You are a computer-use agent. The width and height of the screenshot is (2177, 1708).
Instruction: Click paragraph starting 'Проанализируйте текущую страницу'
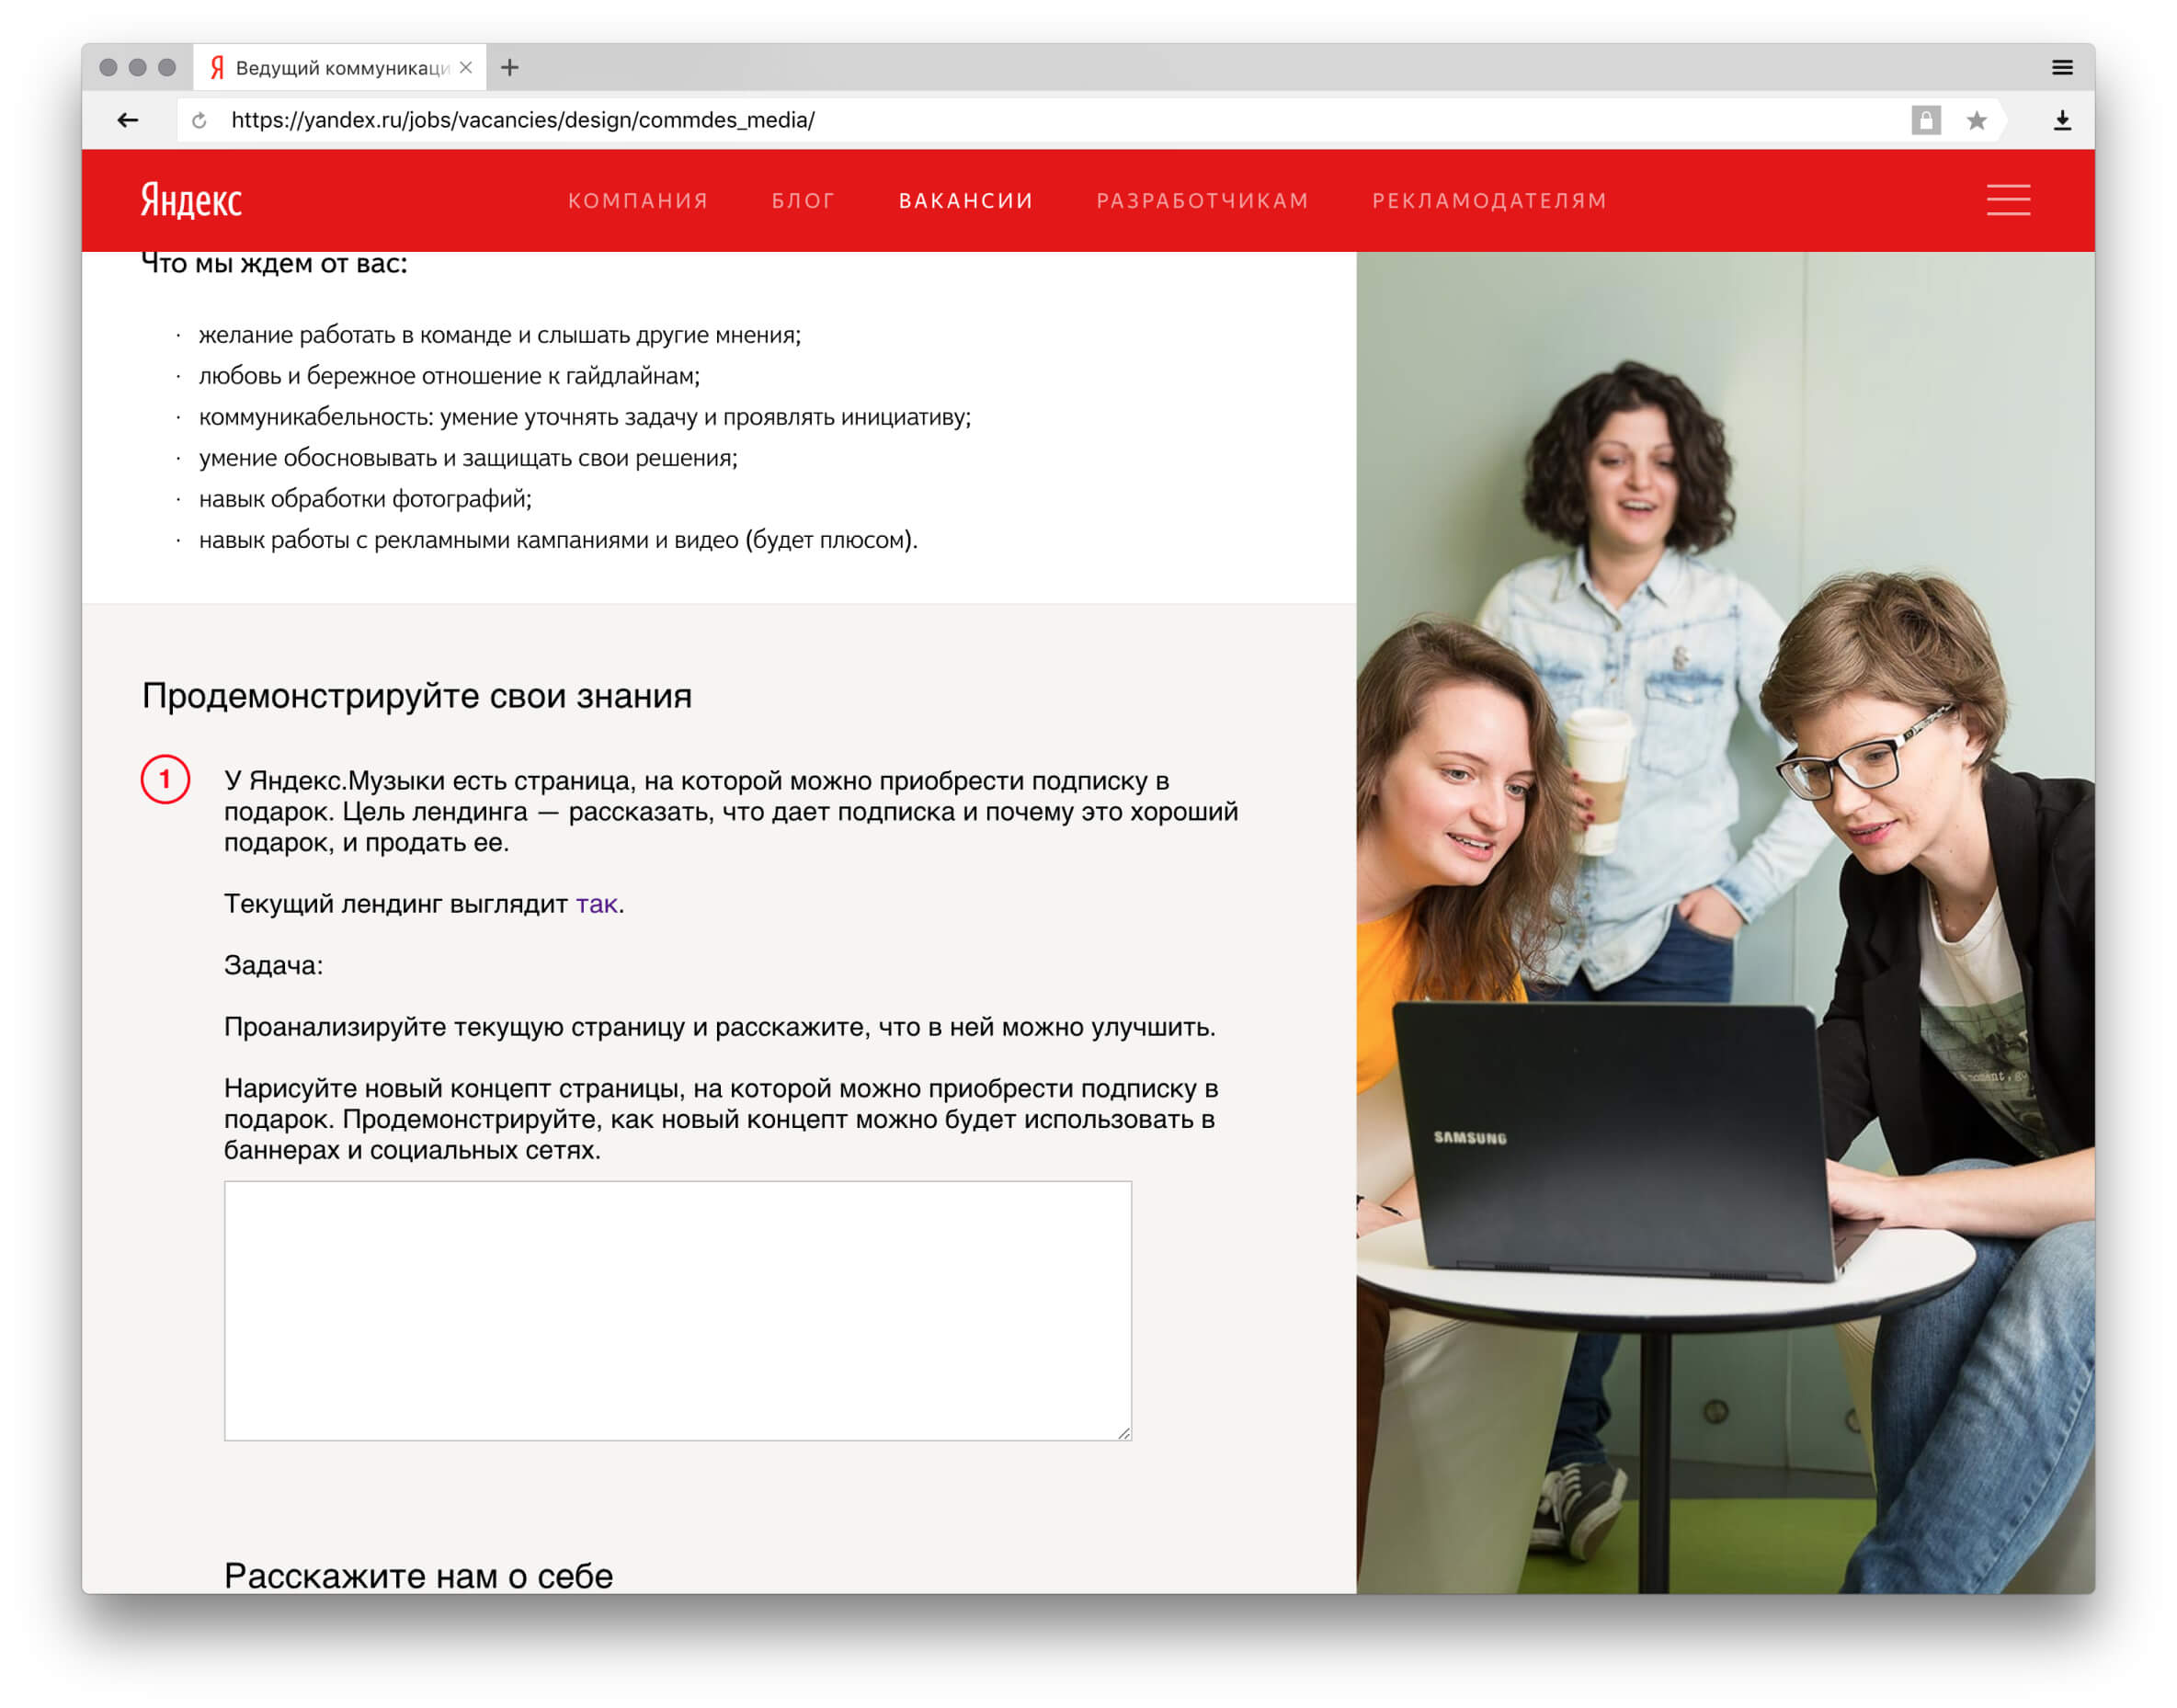[x=720, y=1027]
